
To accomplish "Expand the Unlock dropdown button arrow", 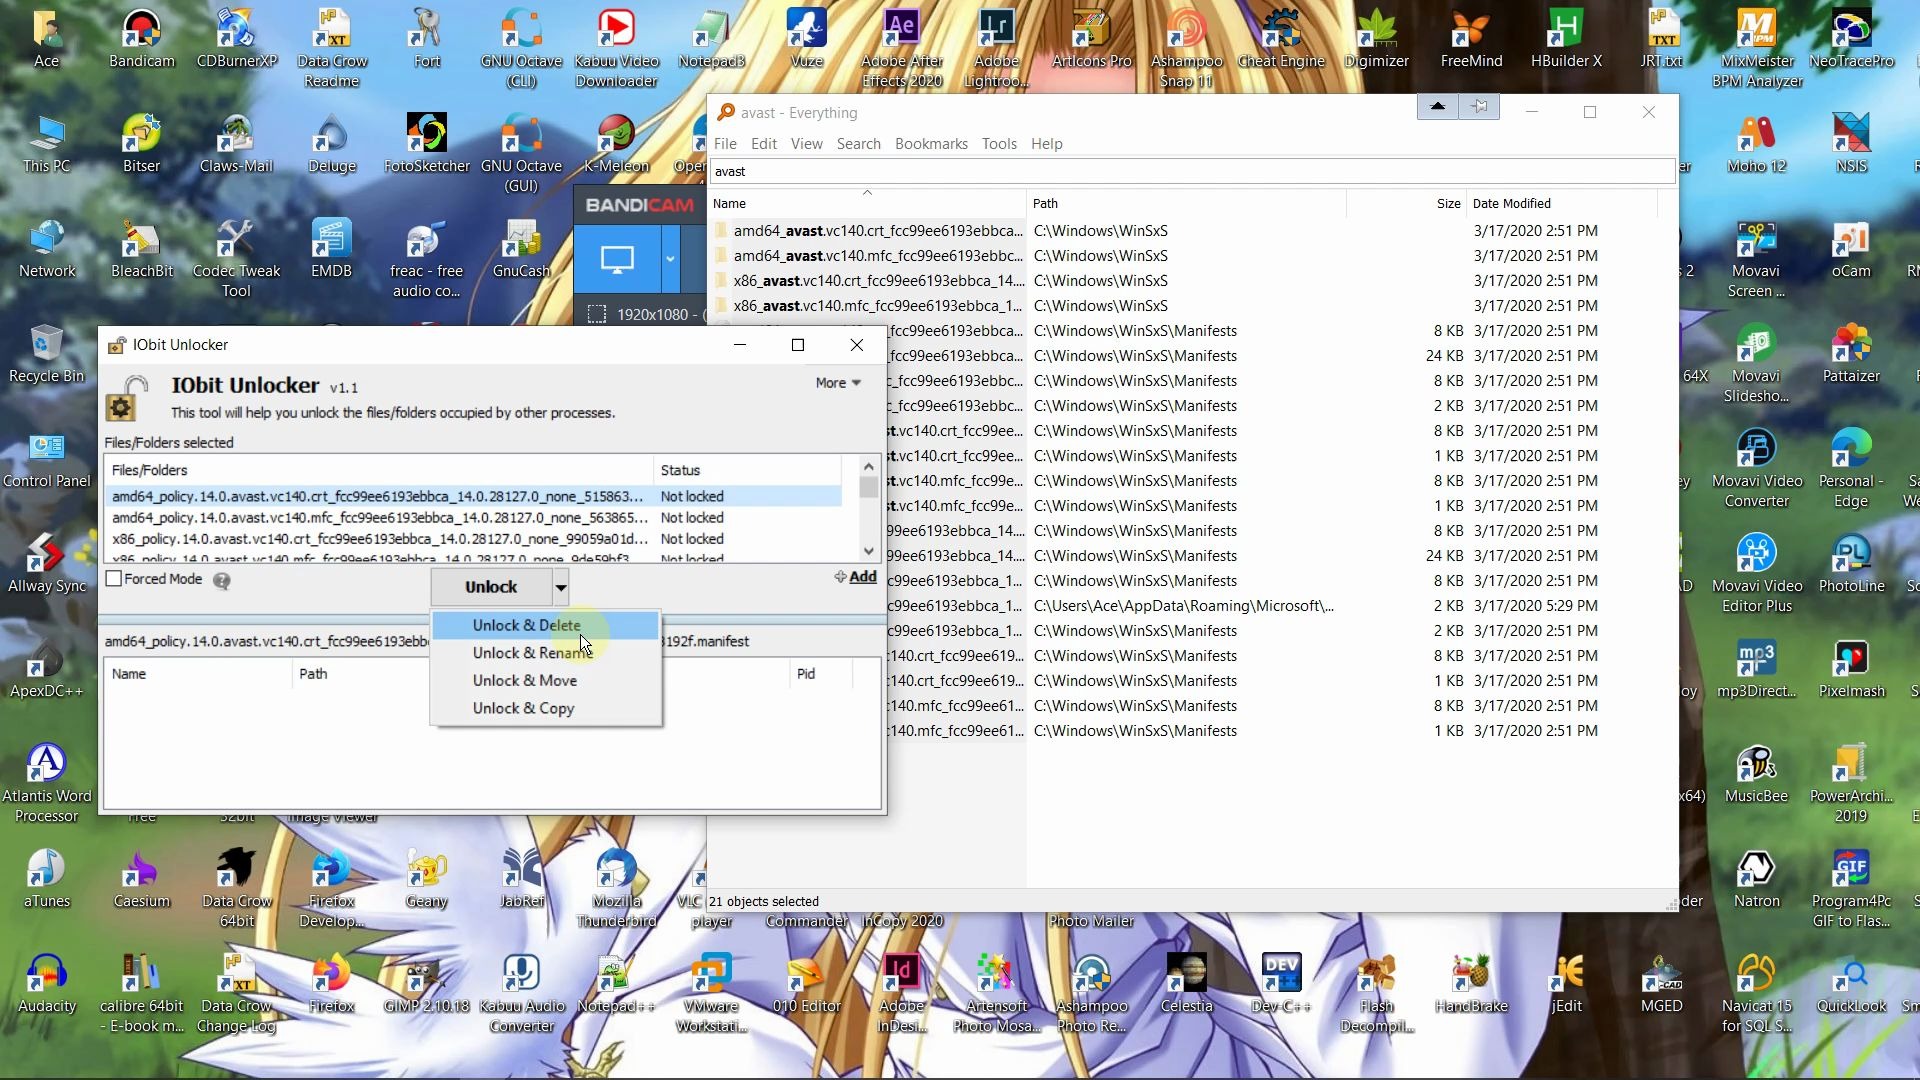I will [560, 585].
